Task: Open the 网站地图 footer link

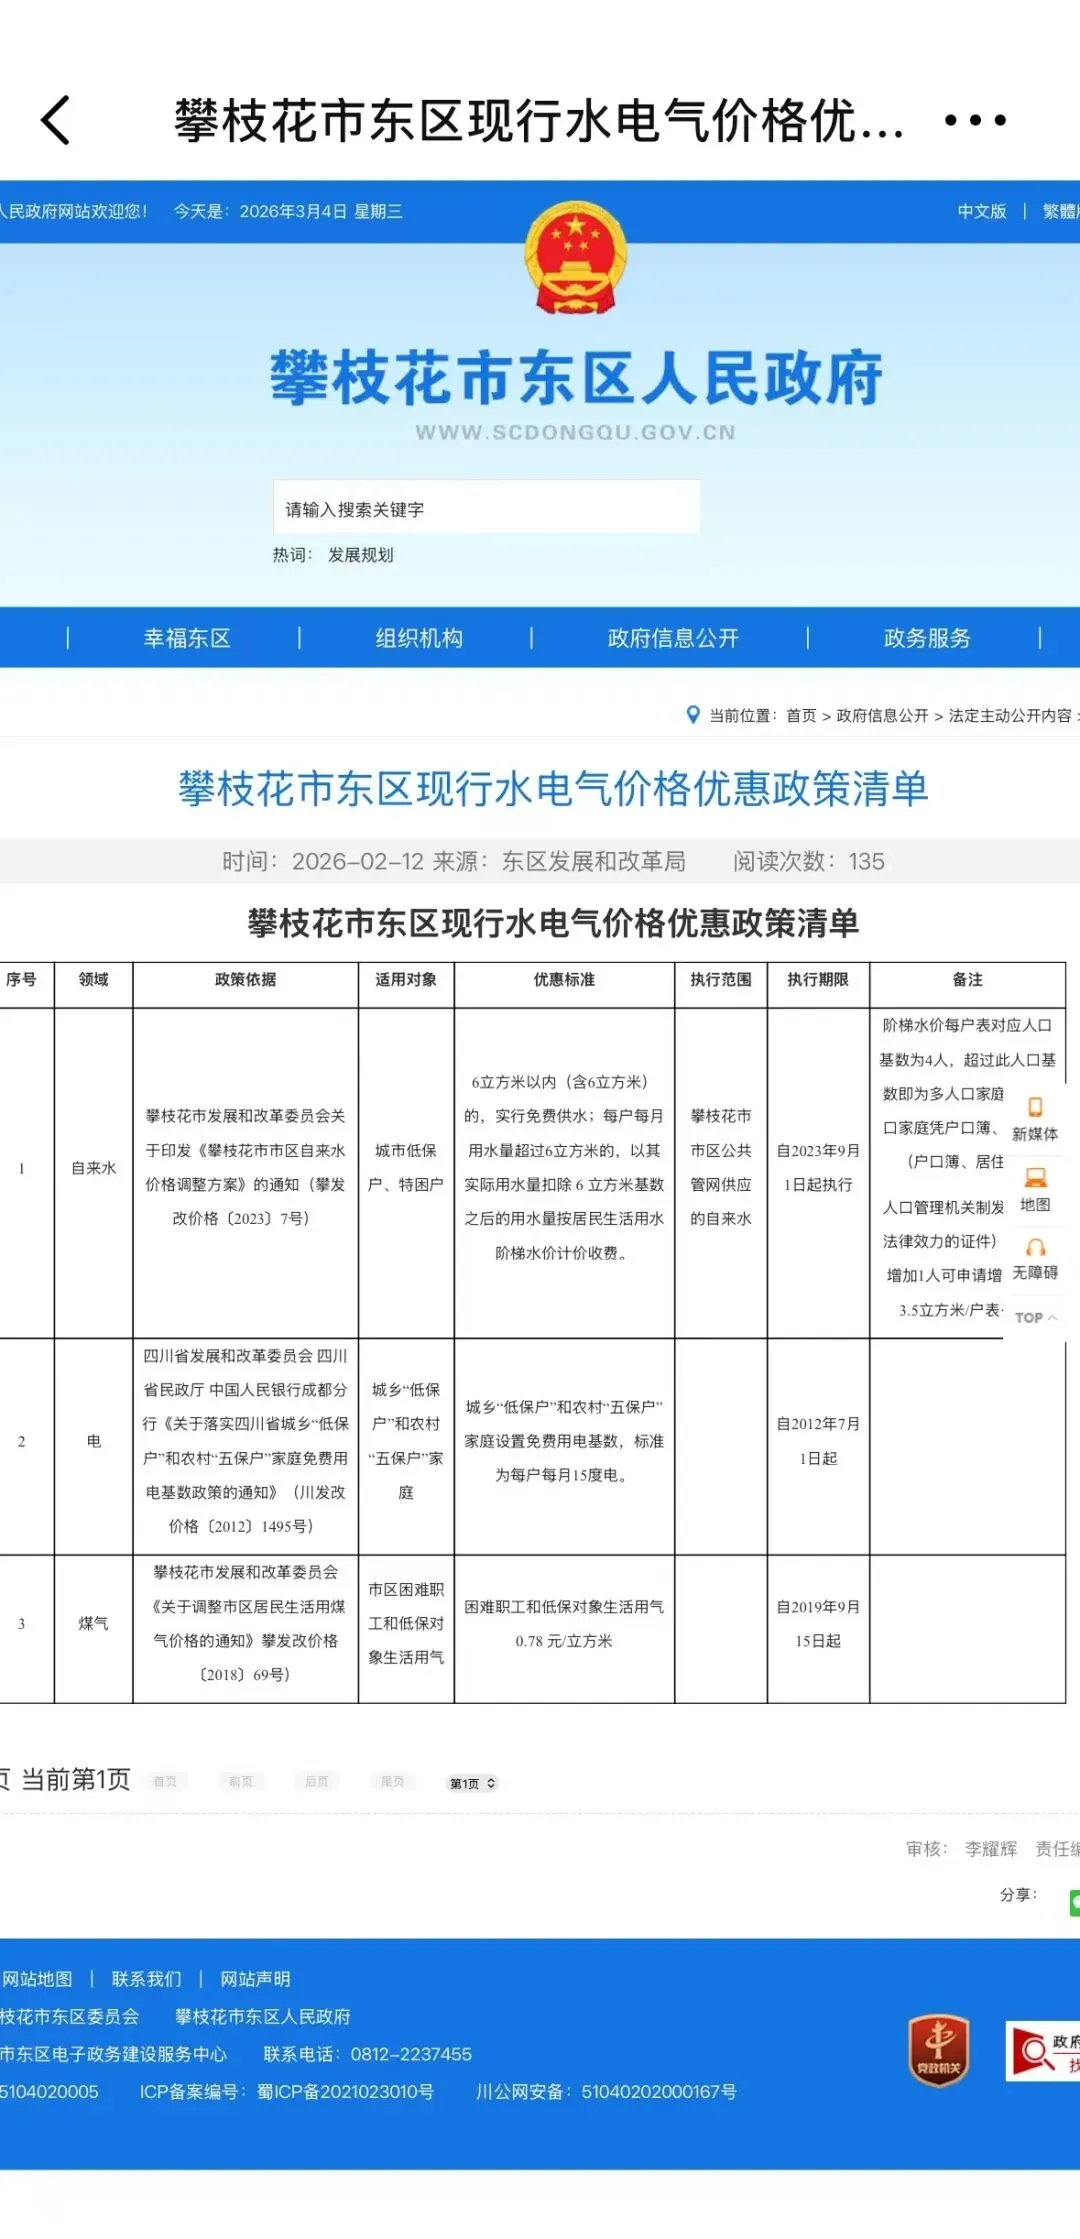Action: pyautogui.click(x=37, y=1979)
